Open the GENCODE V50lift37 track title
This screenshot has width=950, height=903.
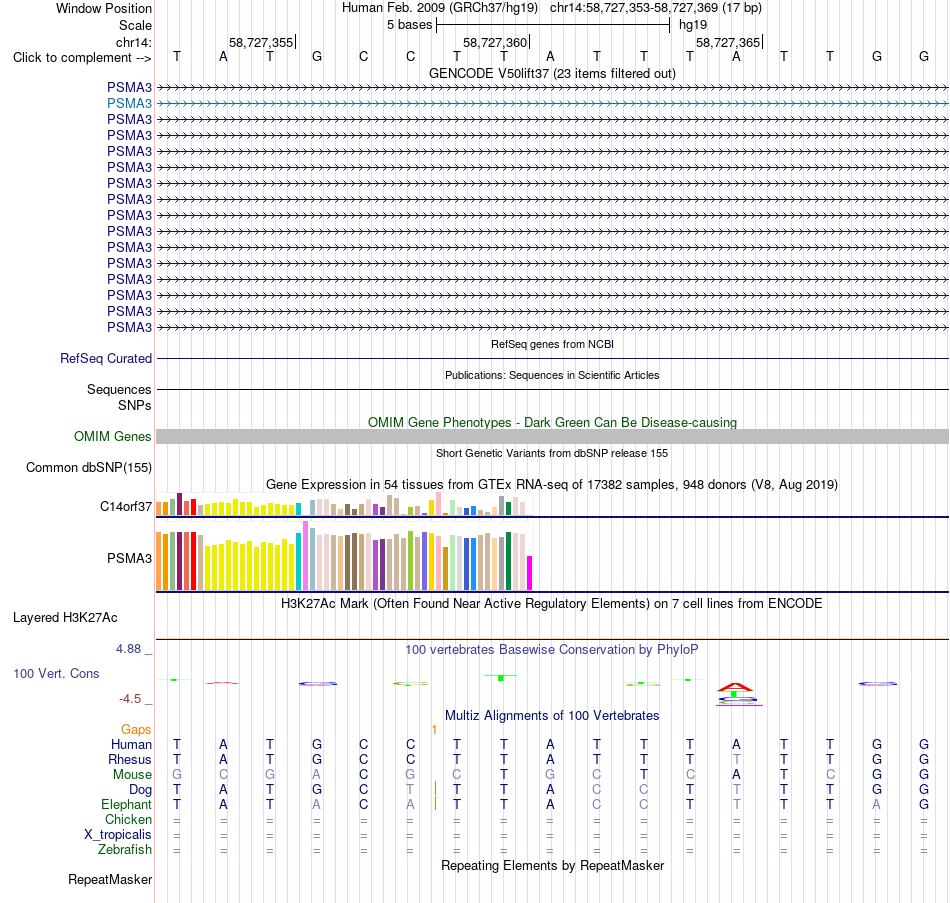[x=552, y=73]
